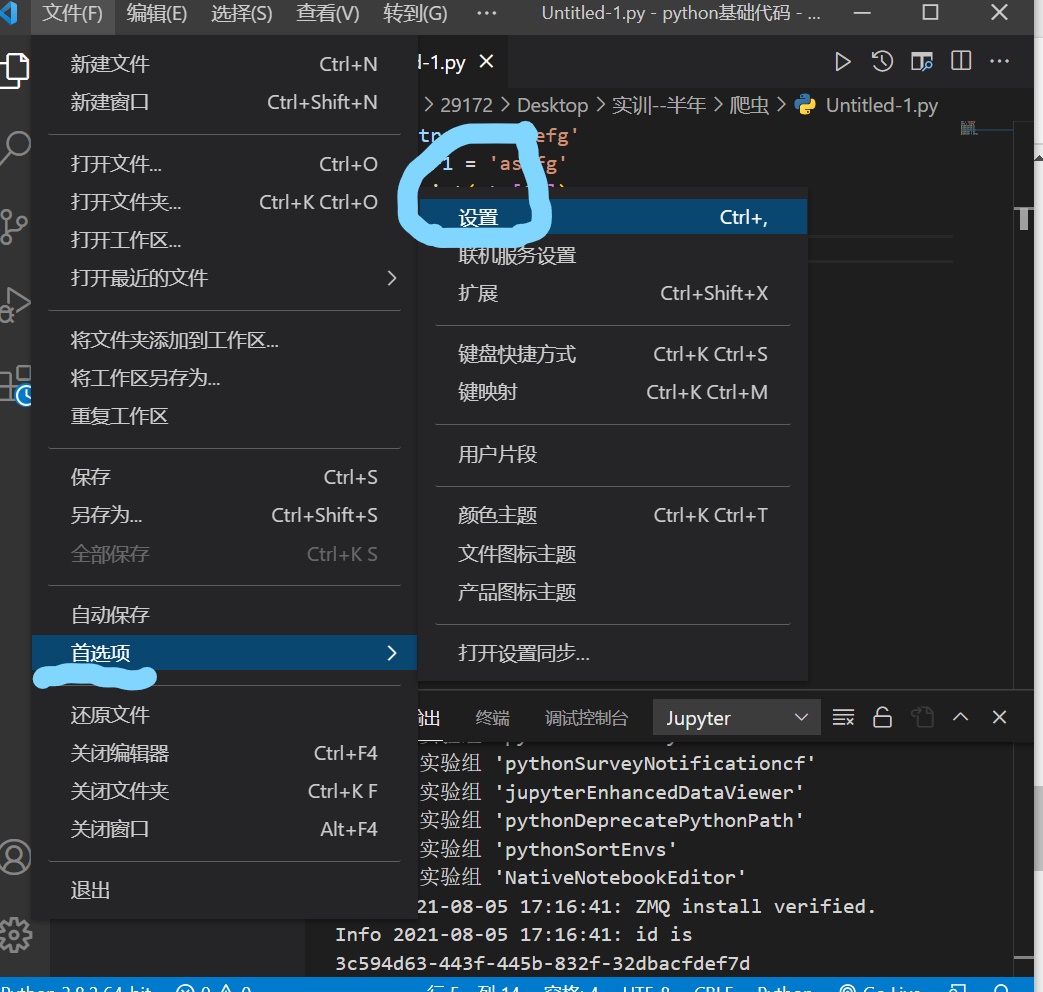This screenshot has width=1043, height=992.
Task: Open the 编辑(E) menu
Action: pyautogui.click(x=157, y=13)
